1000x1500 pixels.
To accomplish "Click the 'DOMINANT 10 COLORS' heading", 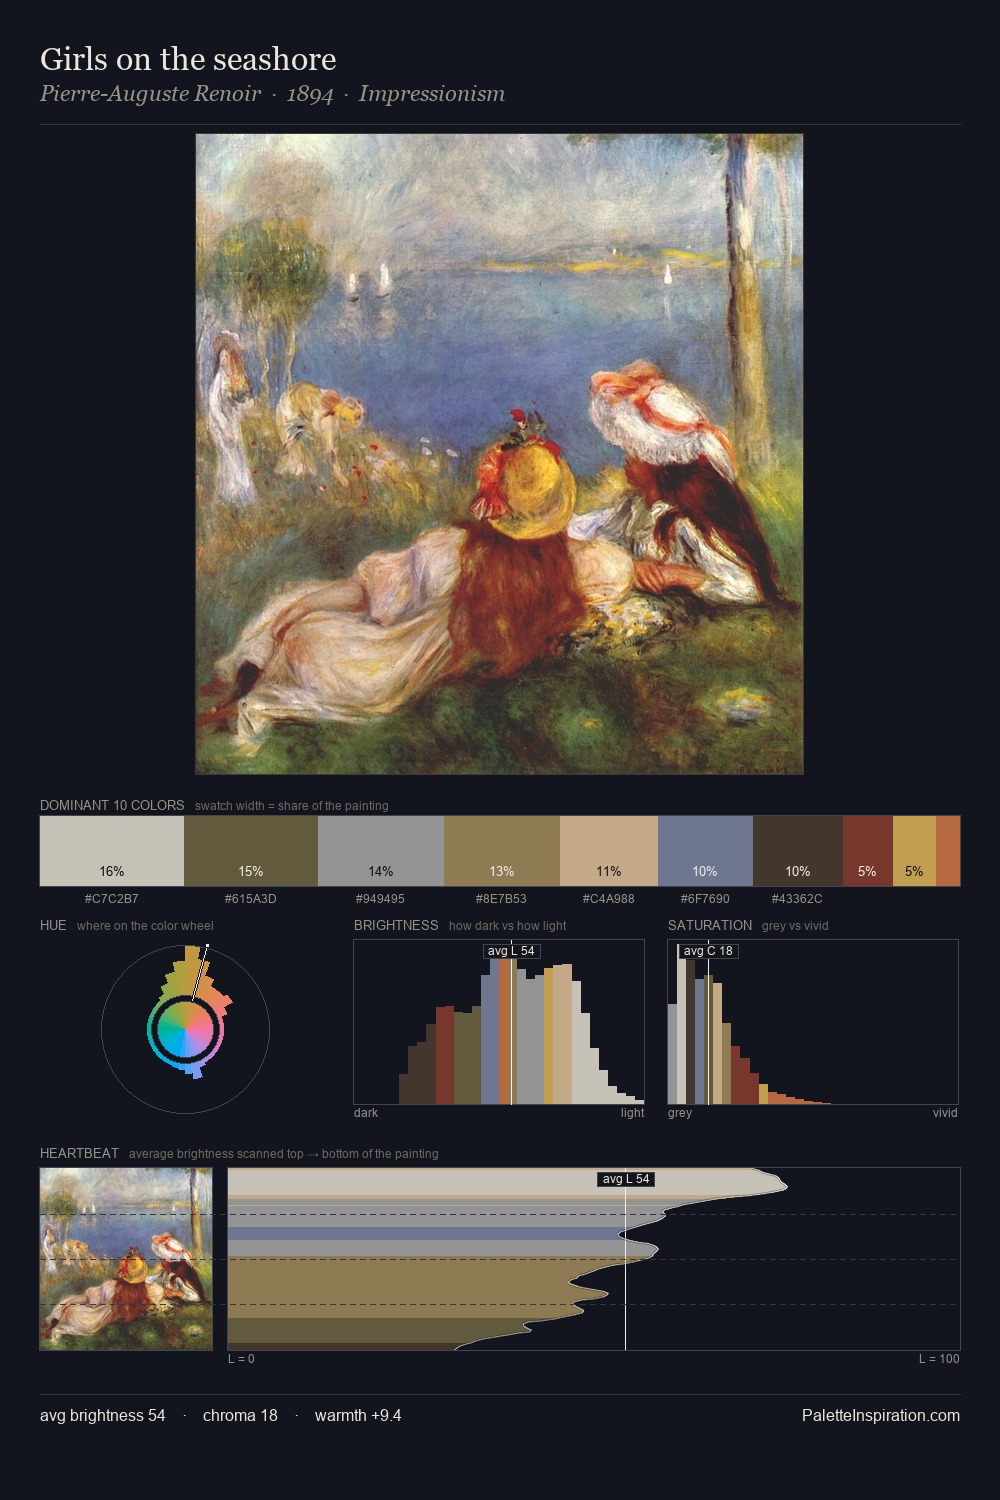I will click(112, 805).
